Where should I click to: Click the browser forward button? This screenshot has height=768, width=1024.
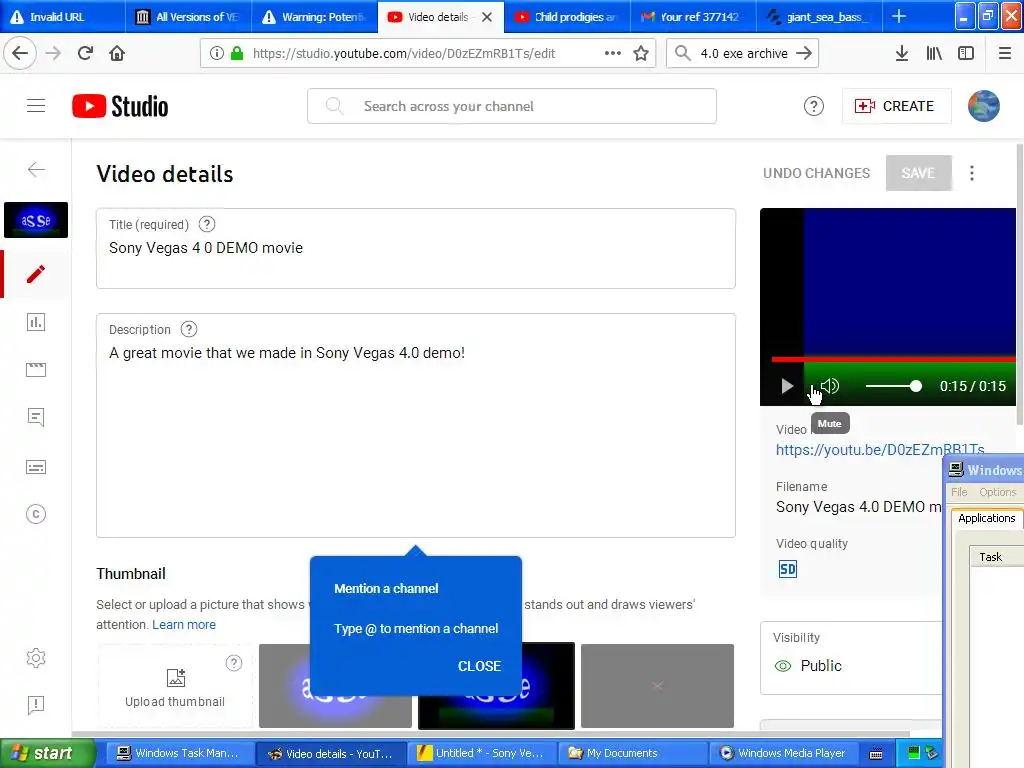pyautogui.click(x=54, y=53)
